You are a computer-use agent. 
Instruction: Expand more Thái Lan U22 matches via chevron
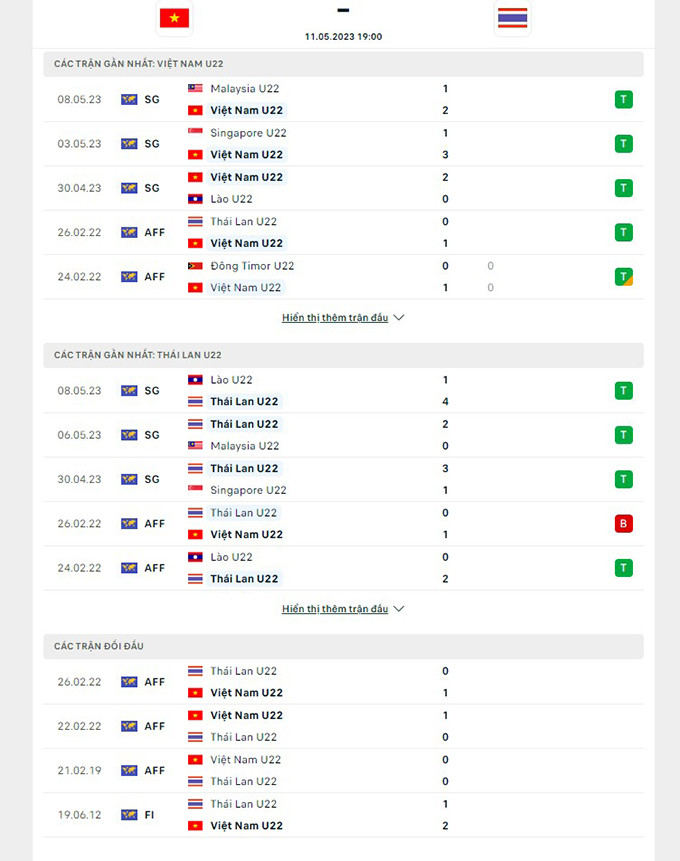pos(399,609)
